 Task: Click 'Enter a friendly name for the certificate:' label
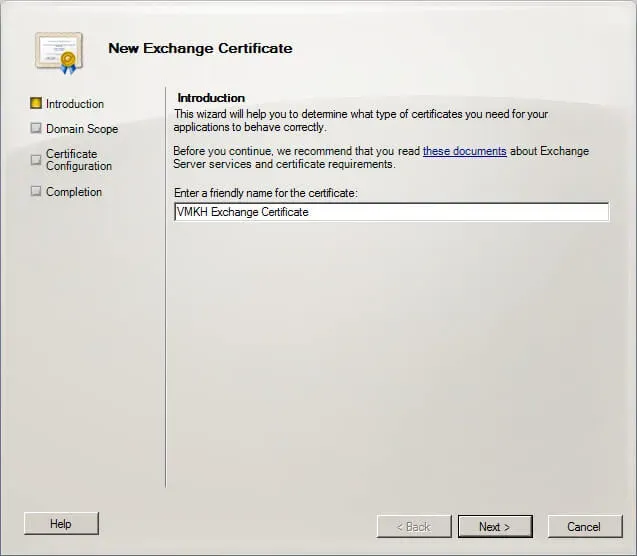[x=266, y=193]
